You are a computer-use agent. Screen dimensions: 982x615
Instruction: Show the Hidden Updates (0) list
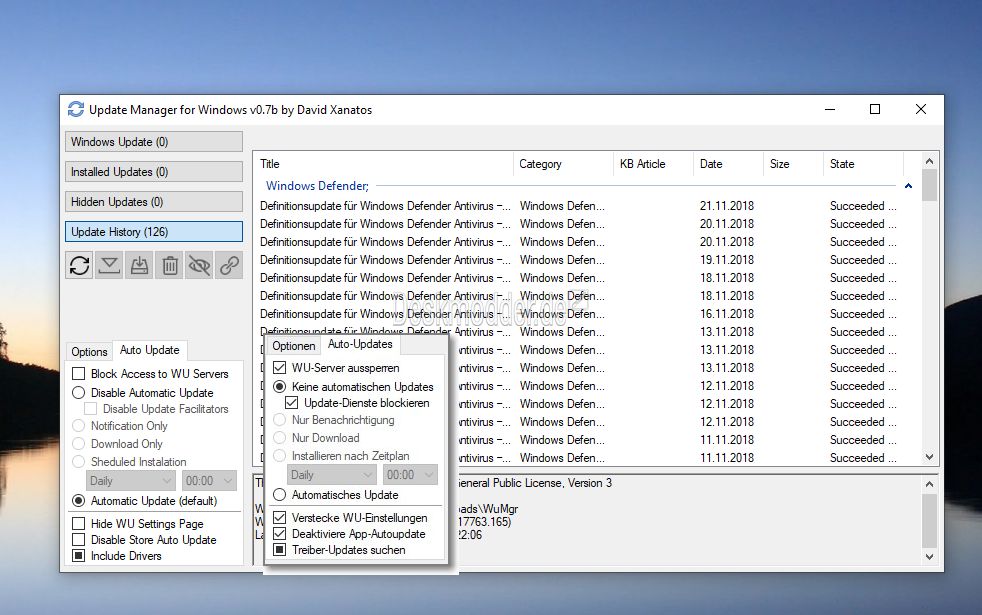[154, 202]
